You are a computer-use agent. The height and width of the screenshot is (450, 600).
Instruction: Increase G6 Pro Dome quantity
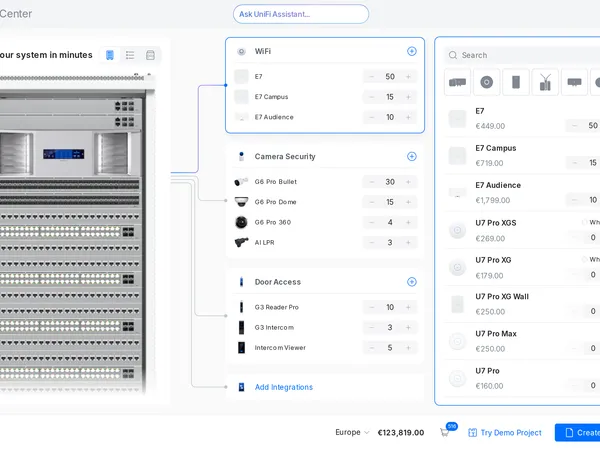click(x=408, y=202)
